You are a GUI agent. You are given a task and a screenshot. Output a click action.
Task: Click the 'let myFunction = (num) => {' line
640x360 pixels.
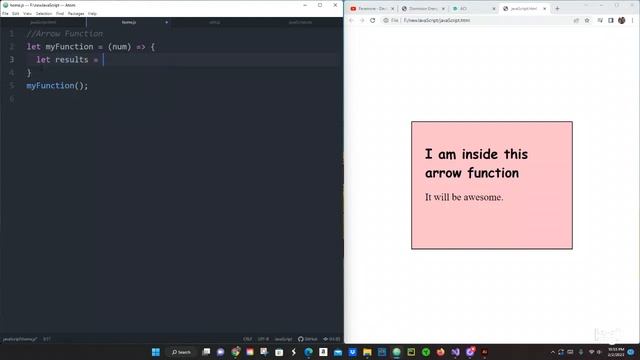[91, 47]
